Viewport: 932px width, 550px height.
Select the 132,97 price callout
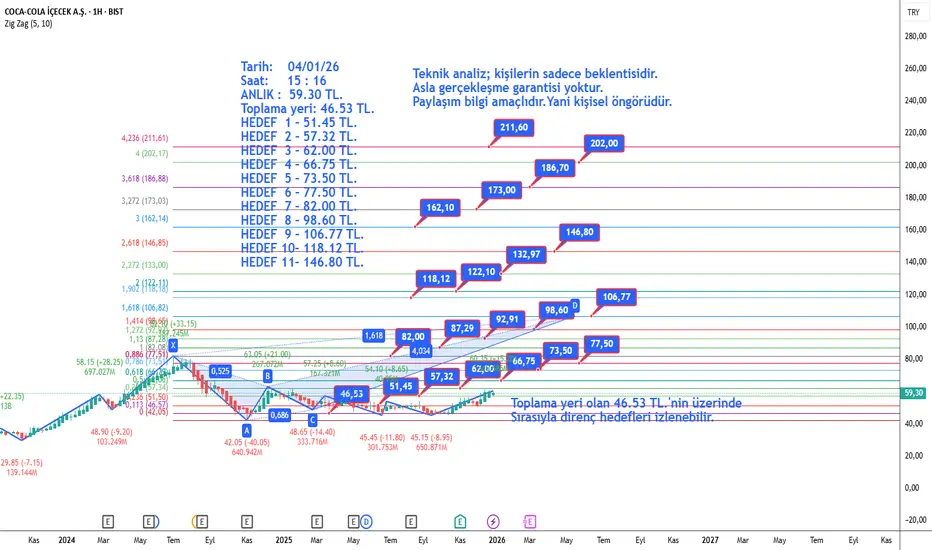click(527, 254)
